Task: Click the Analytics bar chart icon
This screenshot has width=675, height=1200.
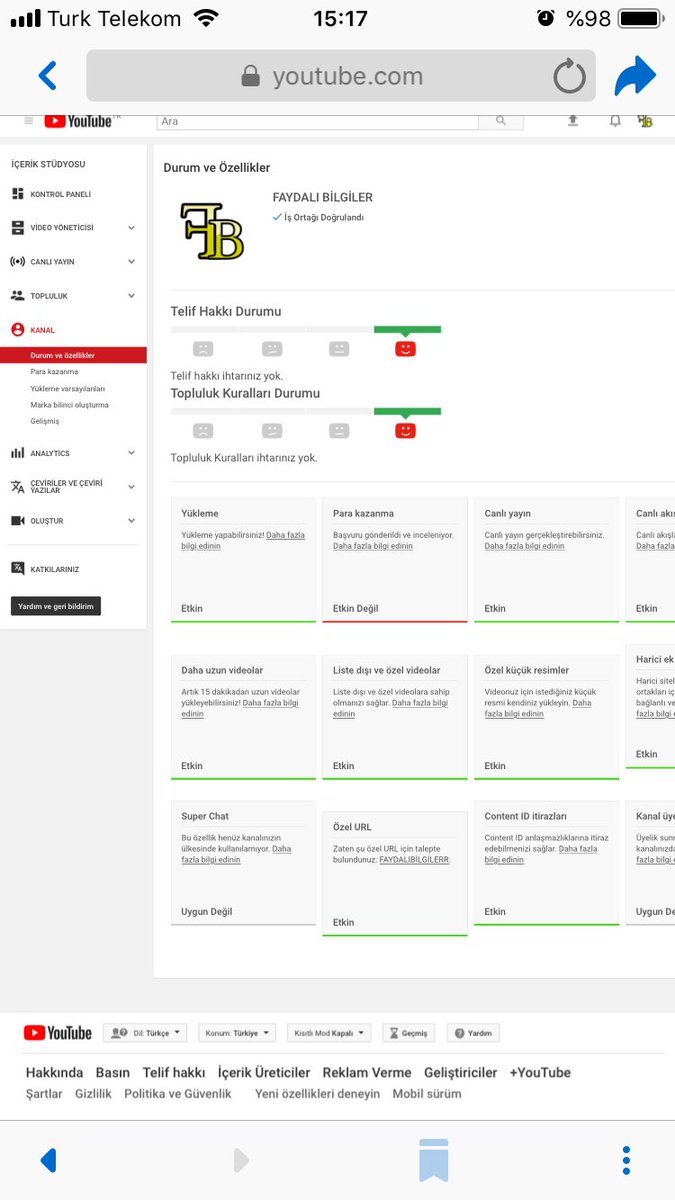Action: coord(17,453)
